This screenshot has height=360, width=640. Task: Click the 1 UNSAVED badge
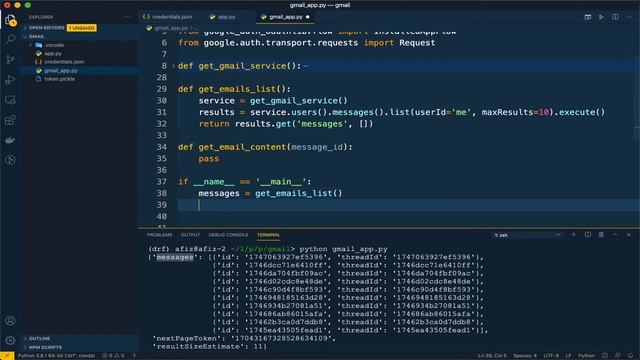click(82, 28)
